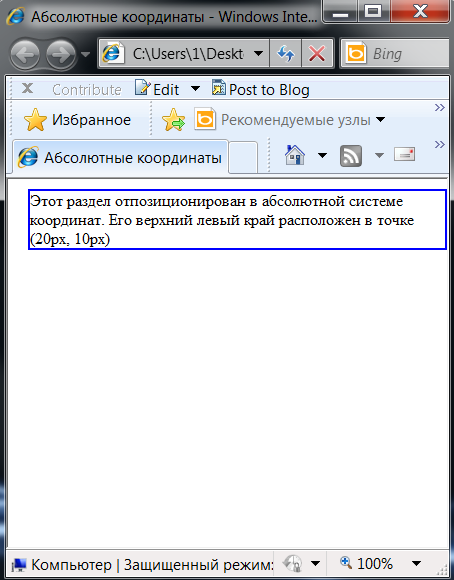Open the security status dropdown arrow
This screenshot has height=580, width=454.
coord(316,564)
